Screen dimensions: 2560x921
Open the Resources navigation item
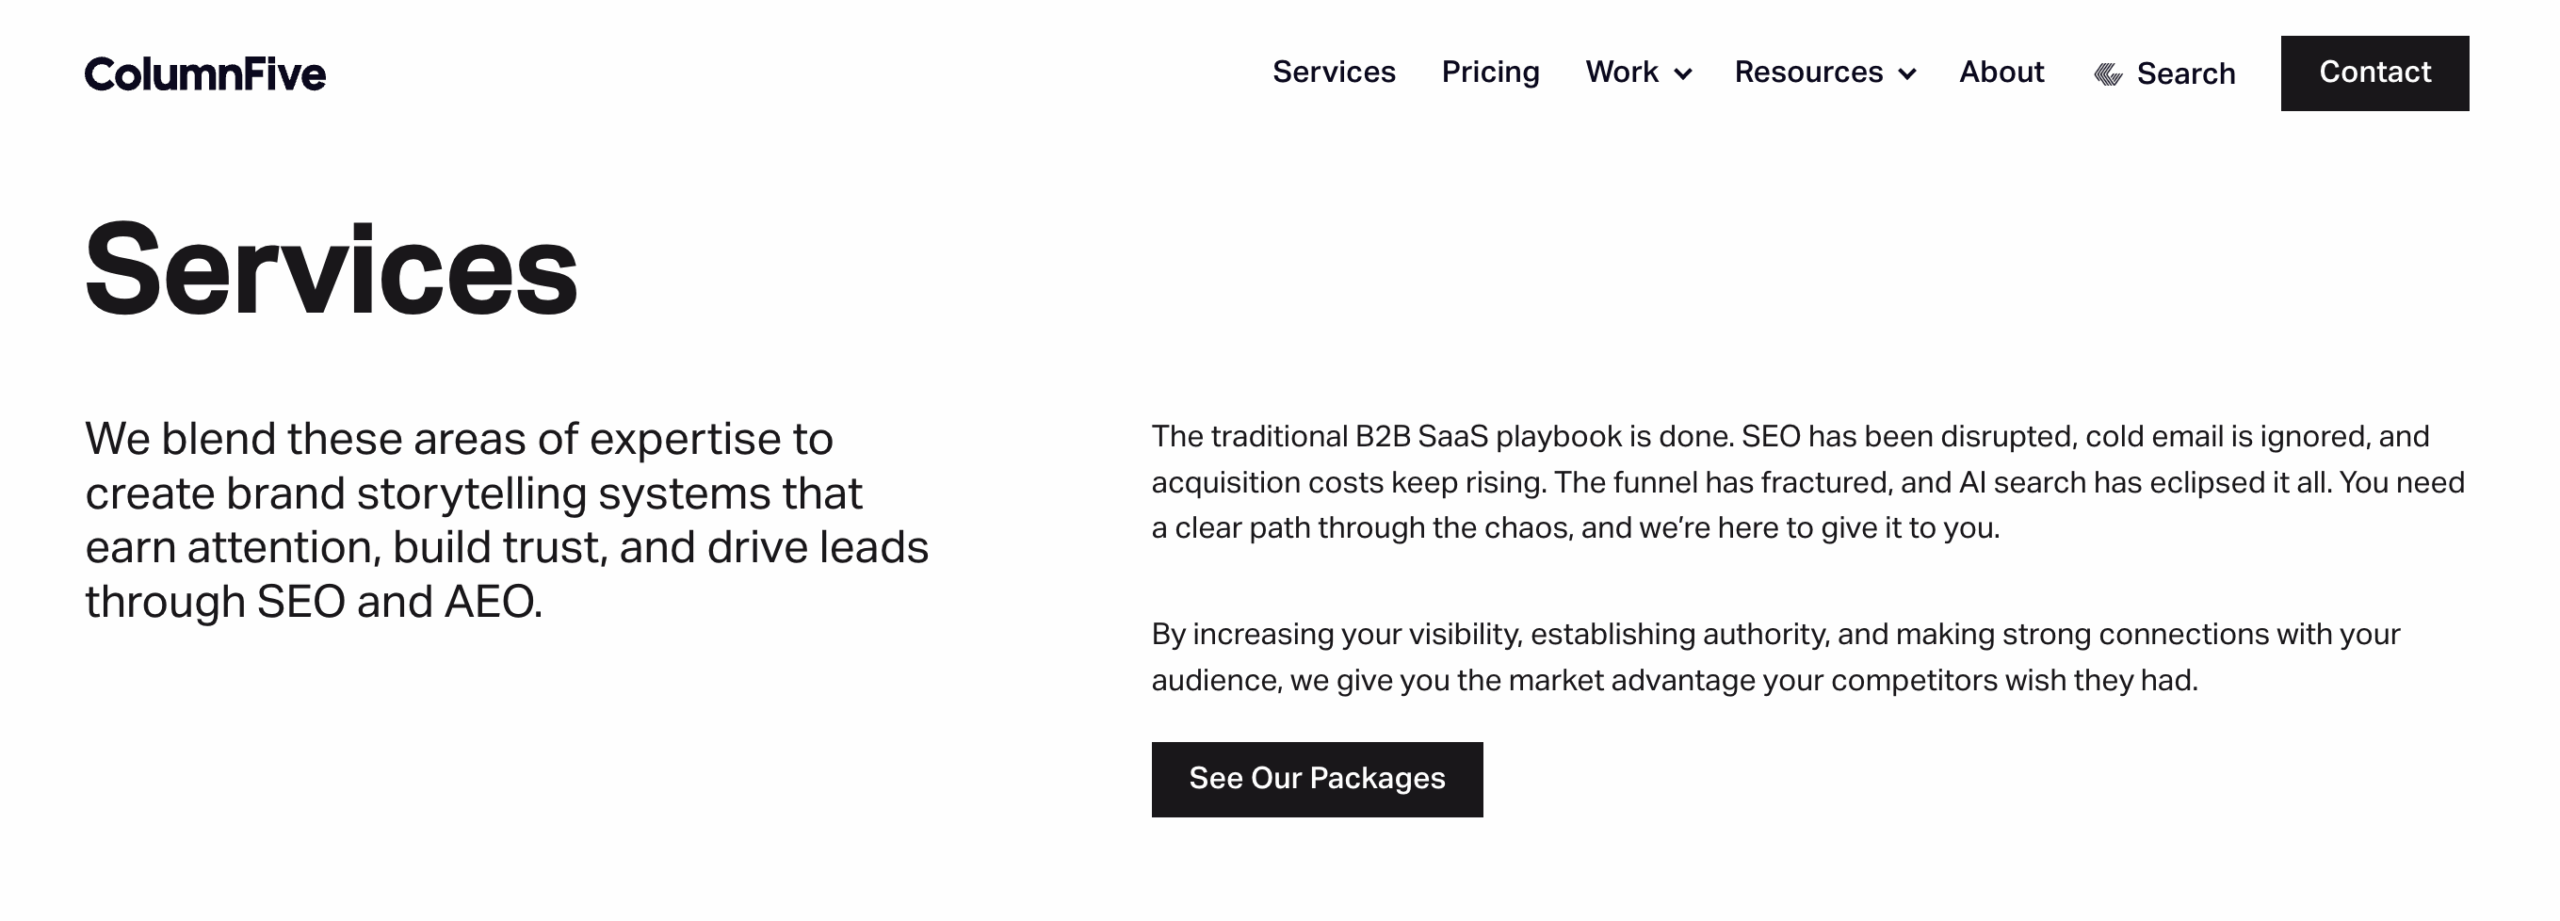(x=1808, y=72)
